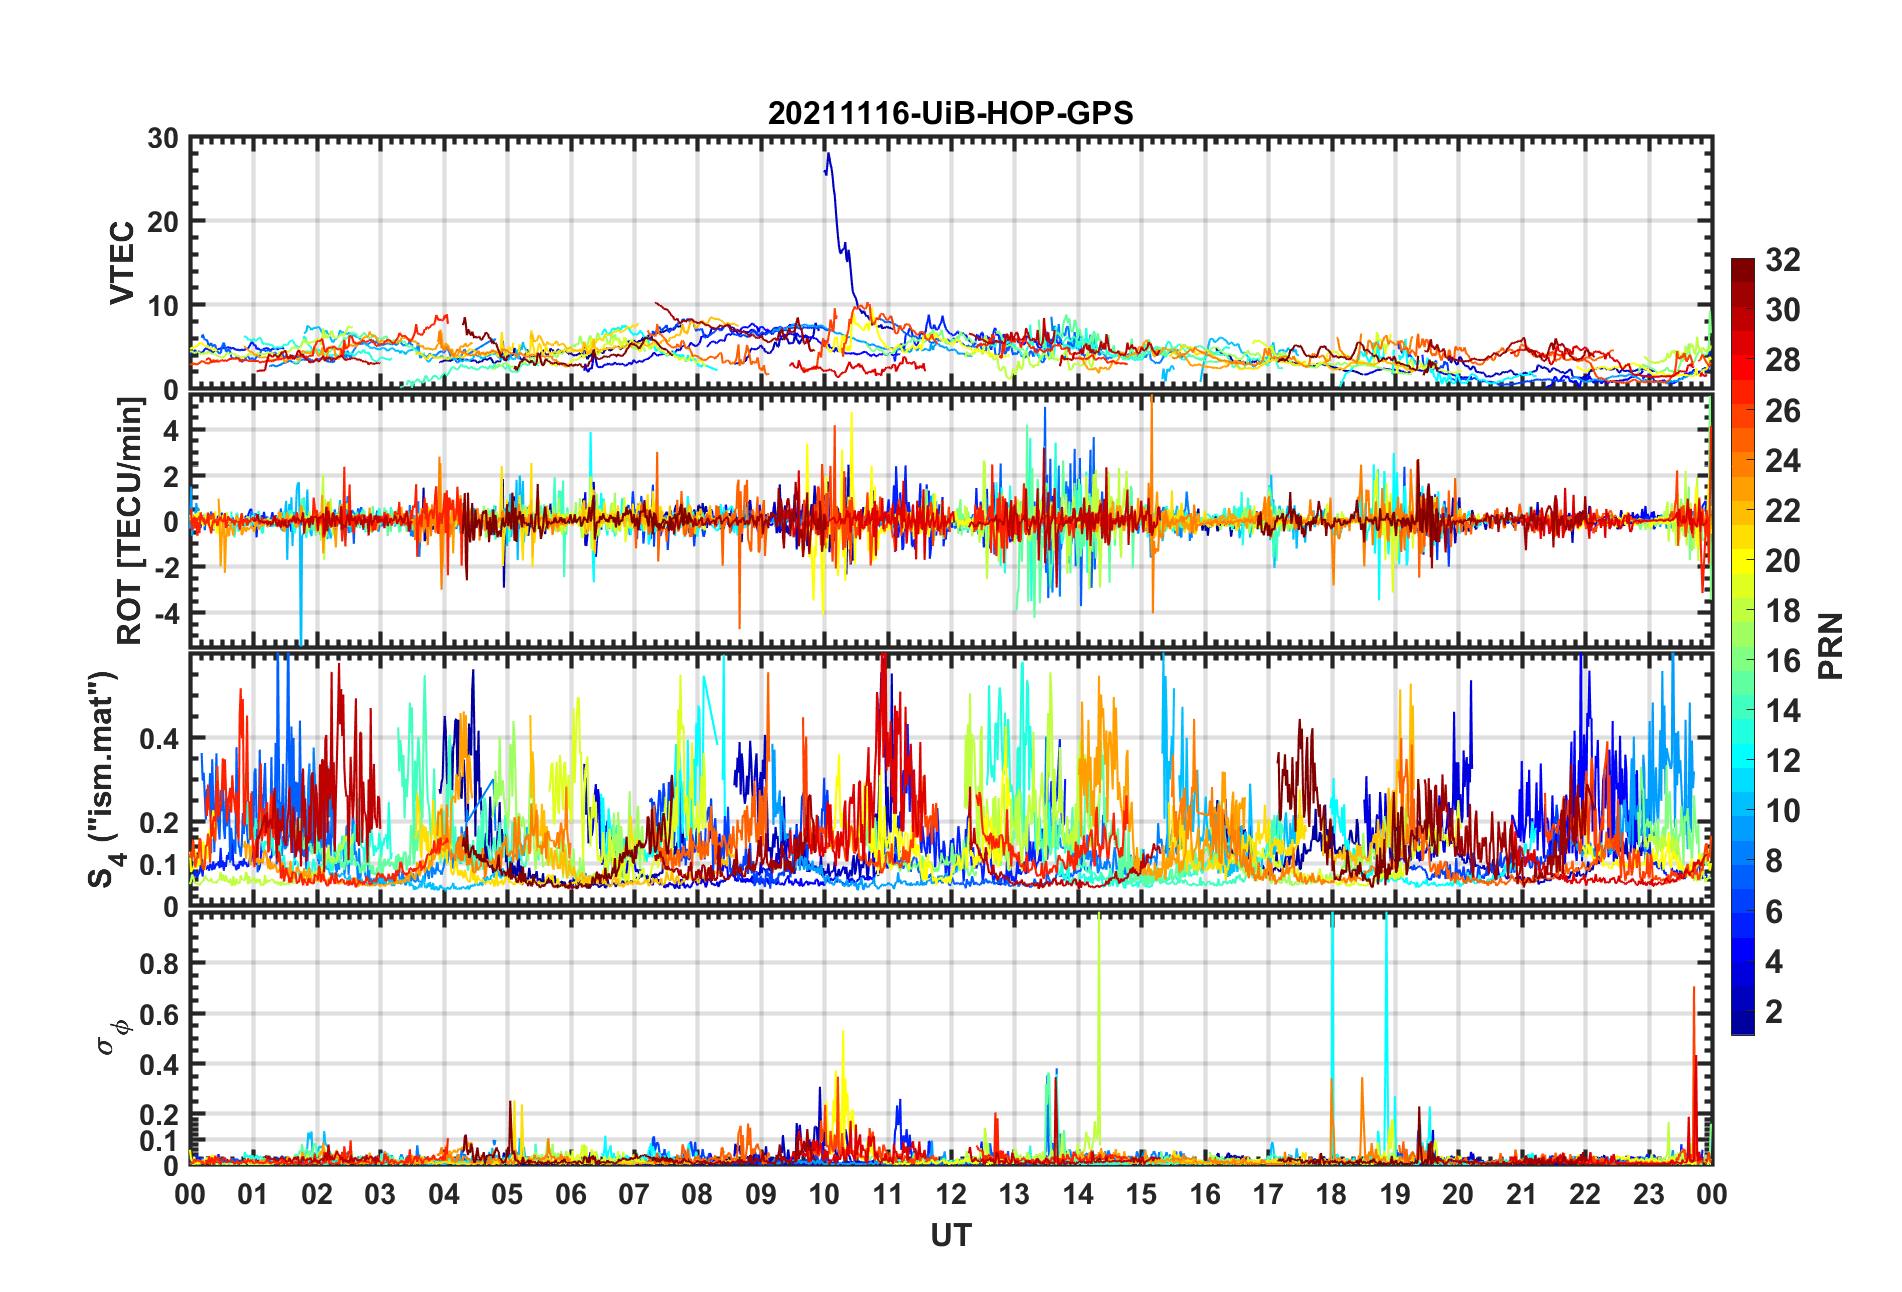Click the 12 hour tick label on UT axis
The width and height of the screenshot is (1902, 1292).
click(x=951, y=1194)
